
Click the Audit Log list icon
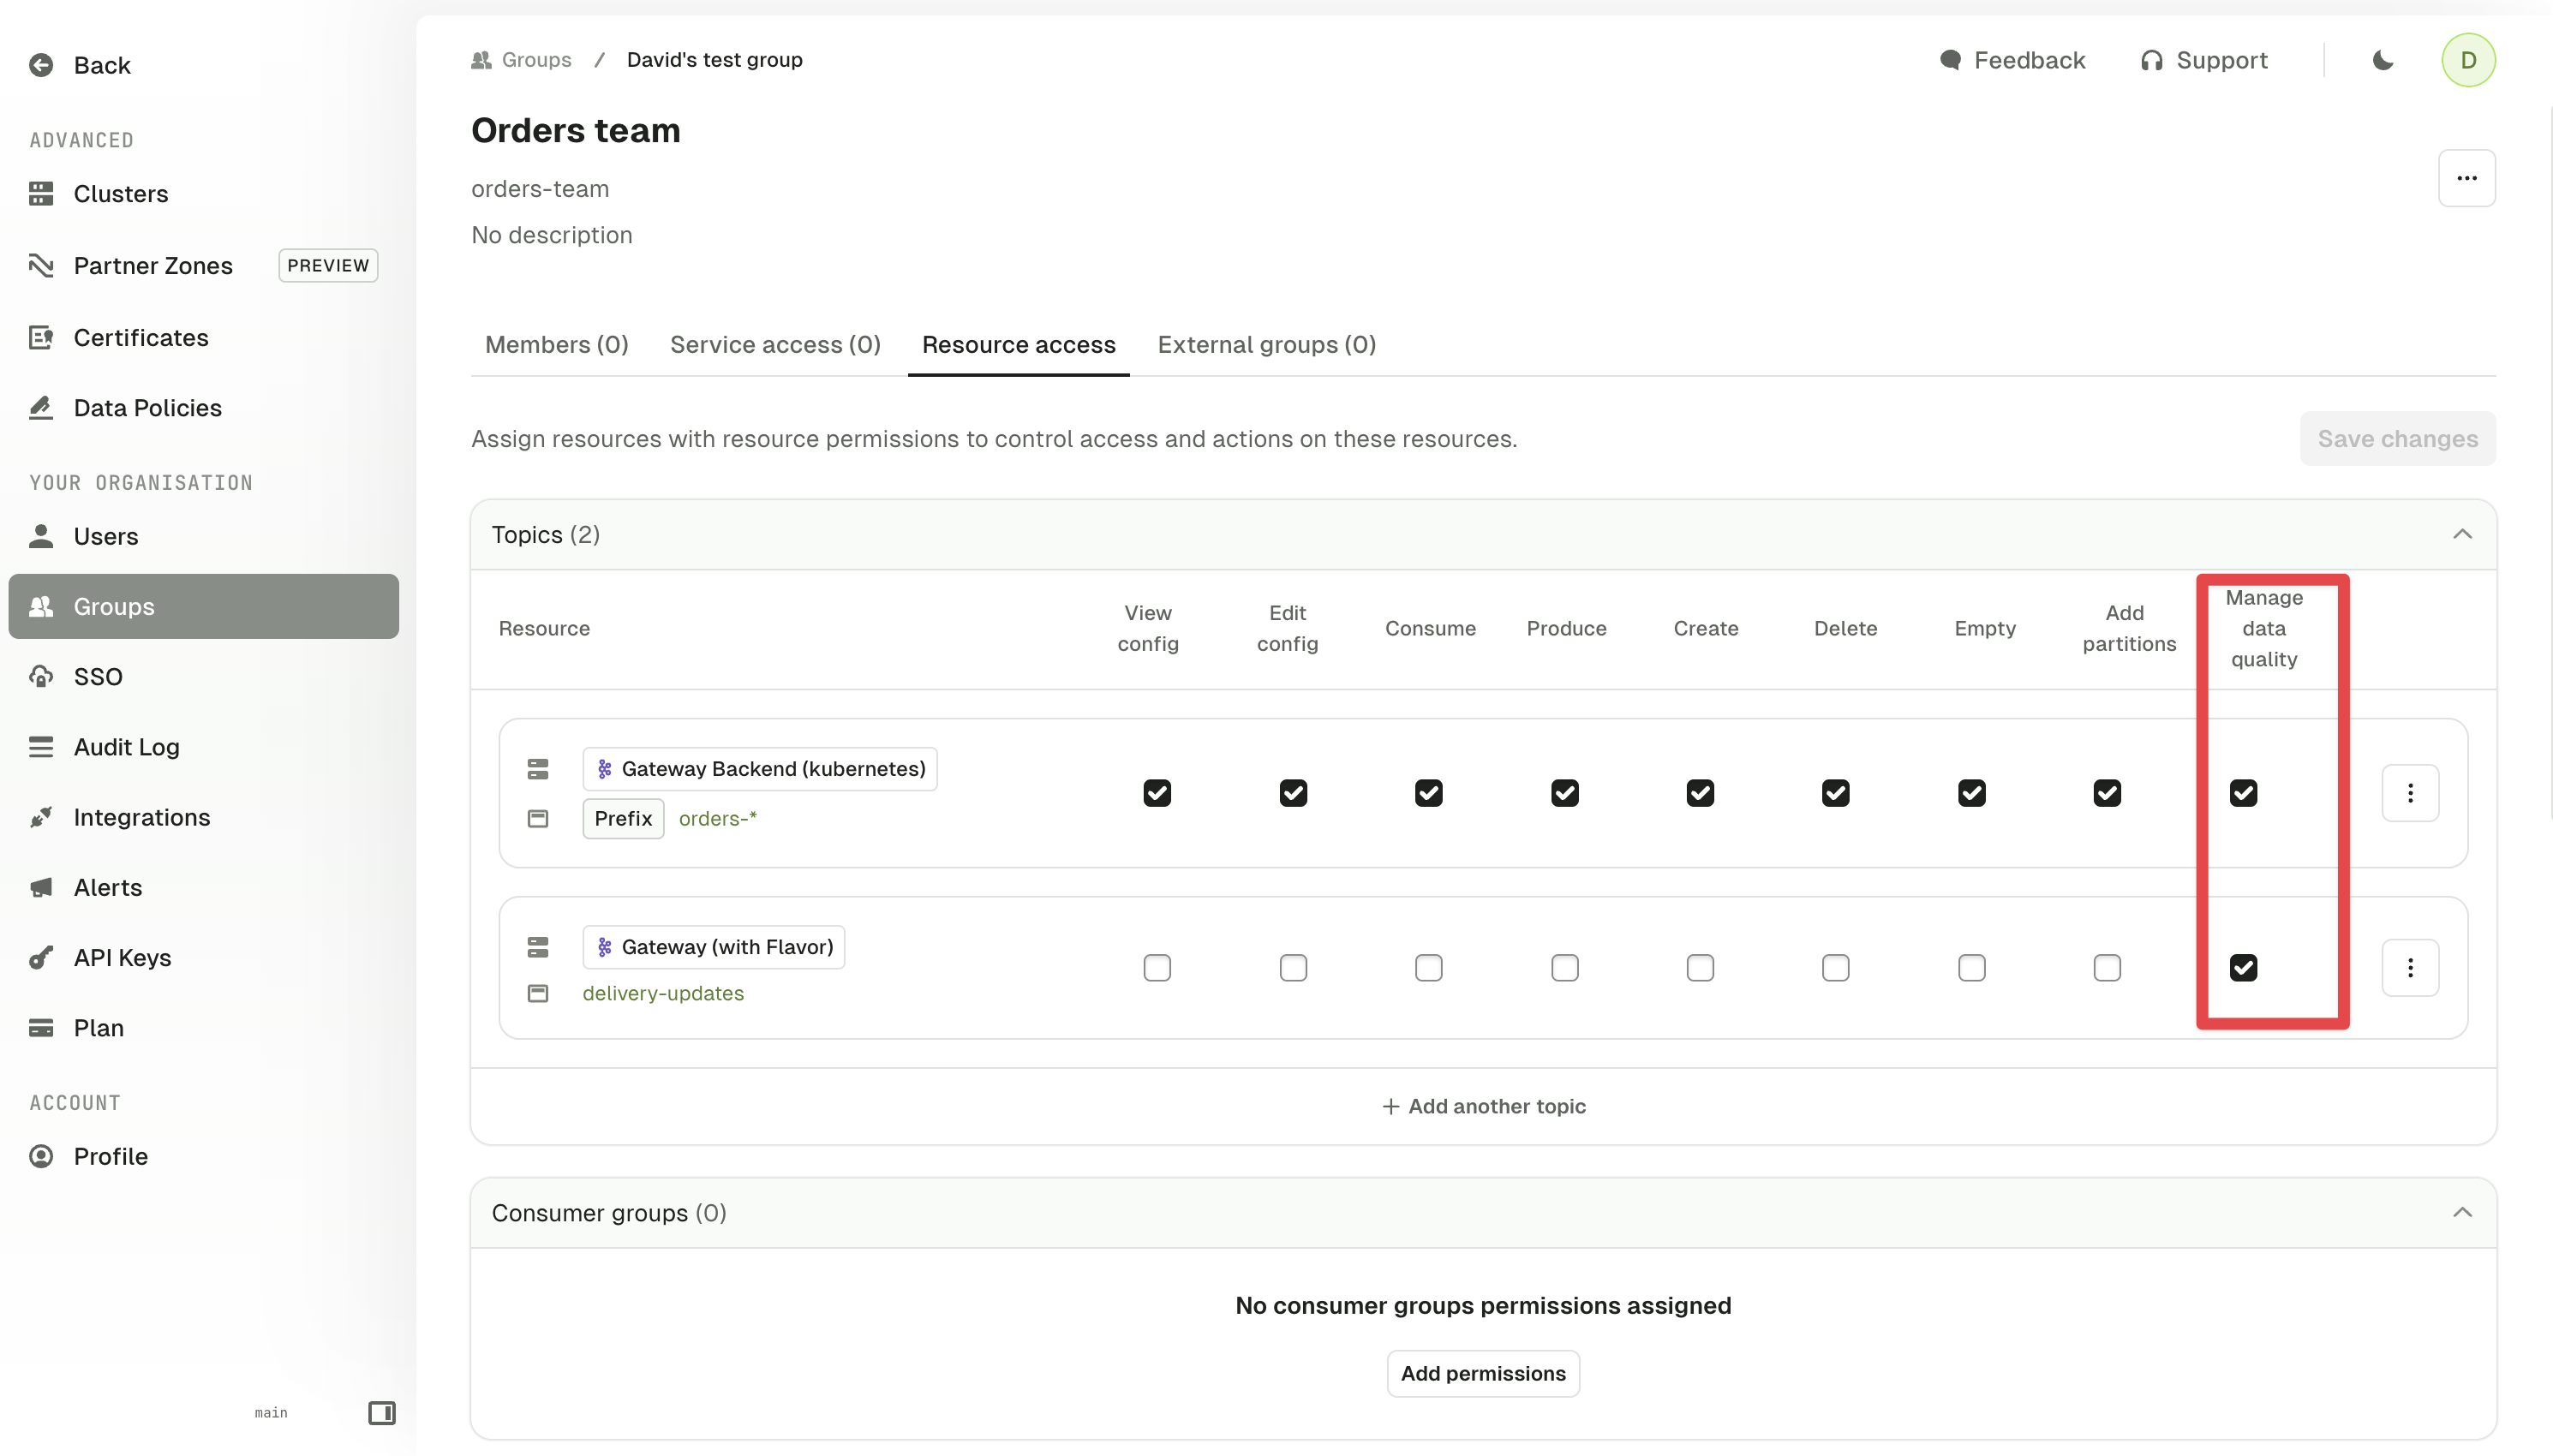pos(41,746)
